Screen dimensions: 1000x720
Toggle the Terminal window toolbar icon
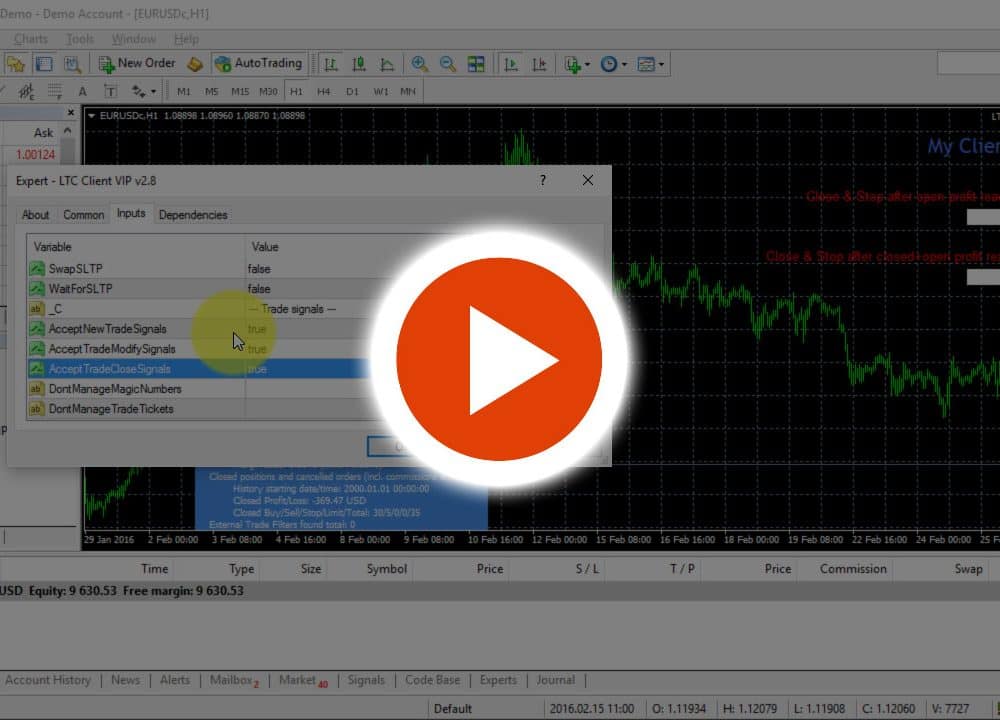point(44,64)
